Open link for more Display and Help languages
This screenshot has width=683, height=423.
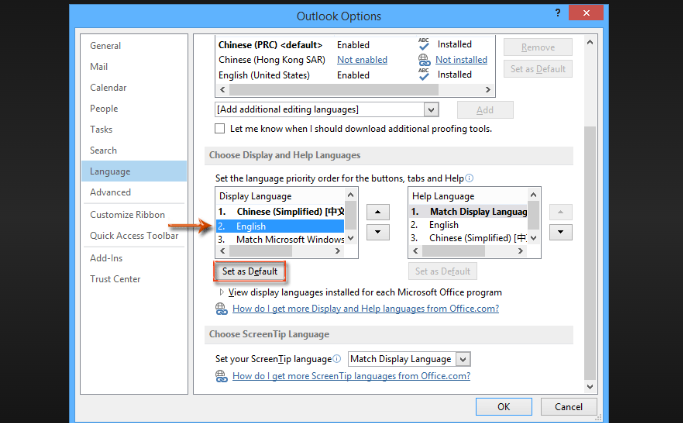(365, 309)
